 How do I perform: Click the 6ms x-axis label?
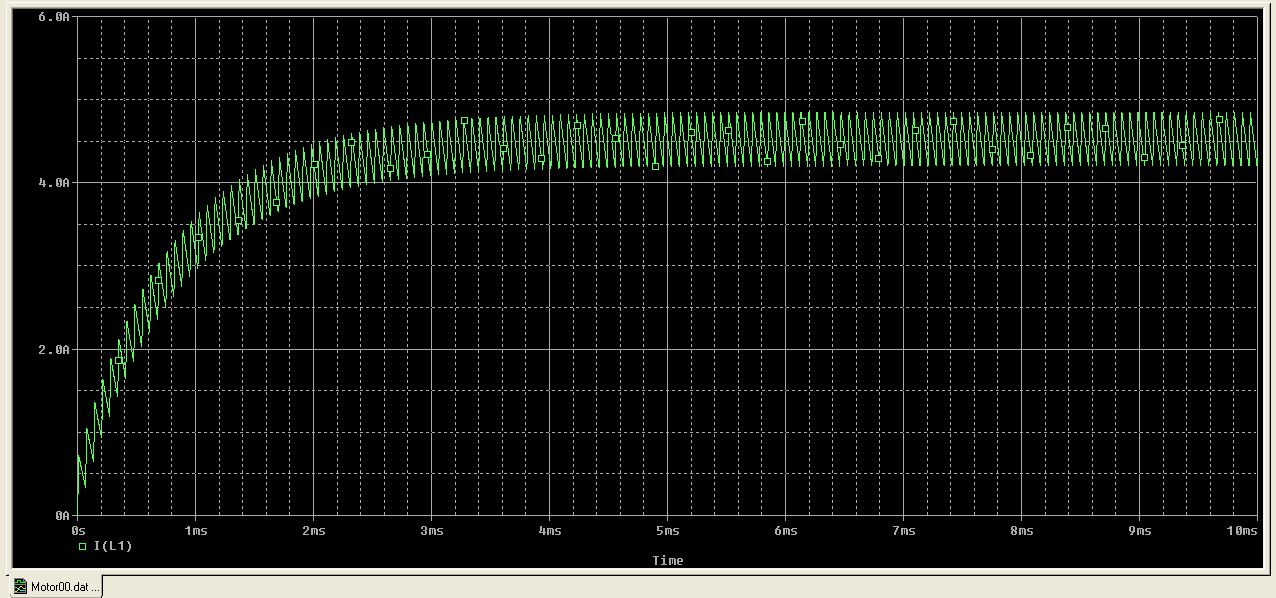(x=785, y=531)
